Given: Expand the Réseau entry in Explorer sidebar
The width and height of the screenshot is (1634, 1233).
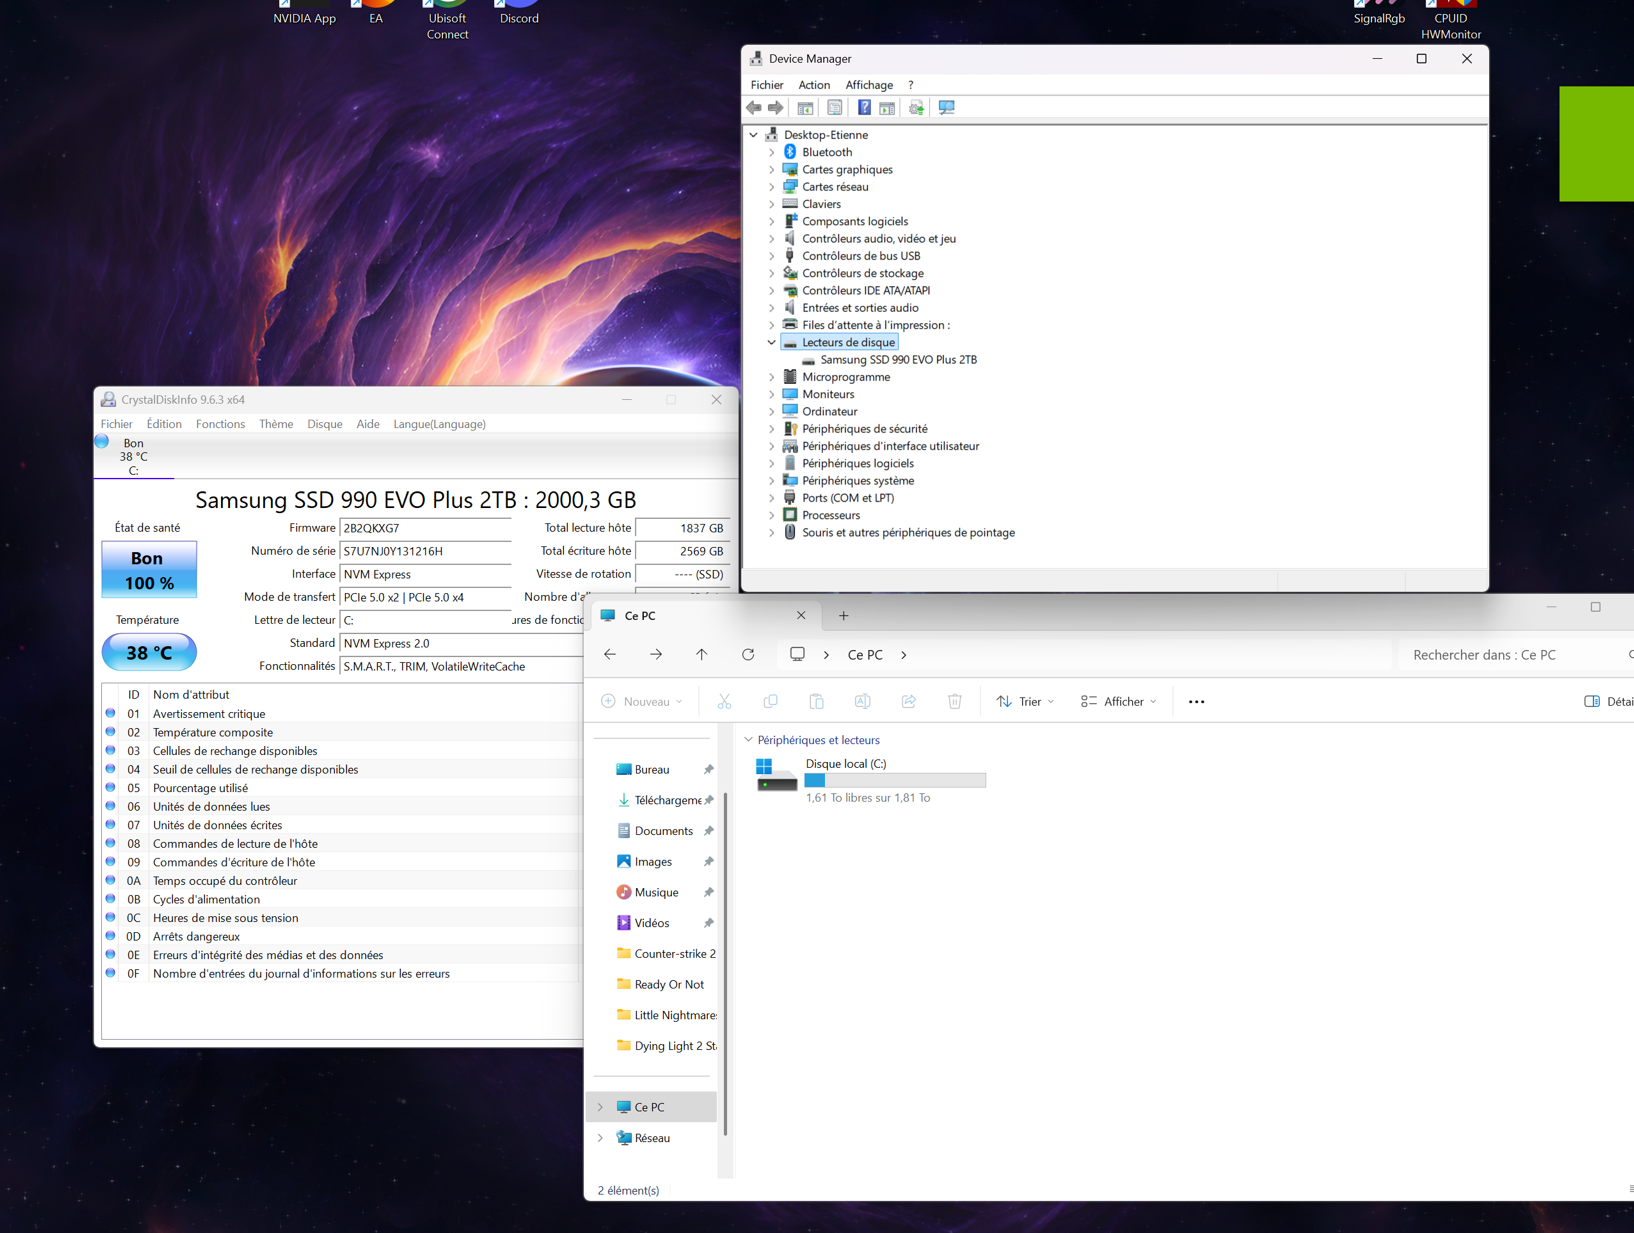Looking at the screenshot, I should [x=601, y=1138].
